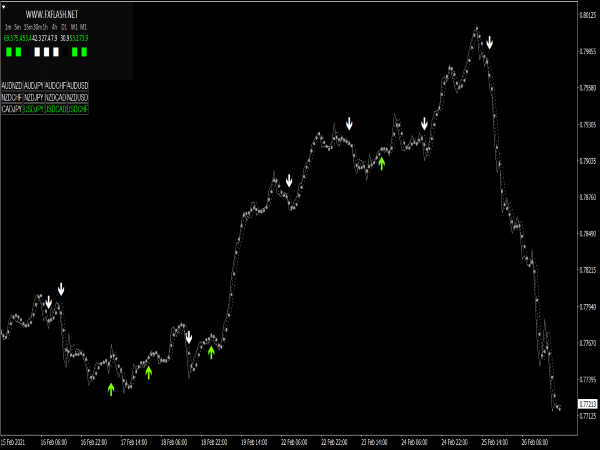
Task: Choose the 1h timeframe label
Action: (x=46, y=27)
